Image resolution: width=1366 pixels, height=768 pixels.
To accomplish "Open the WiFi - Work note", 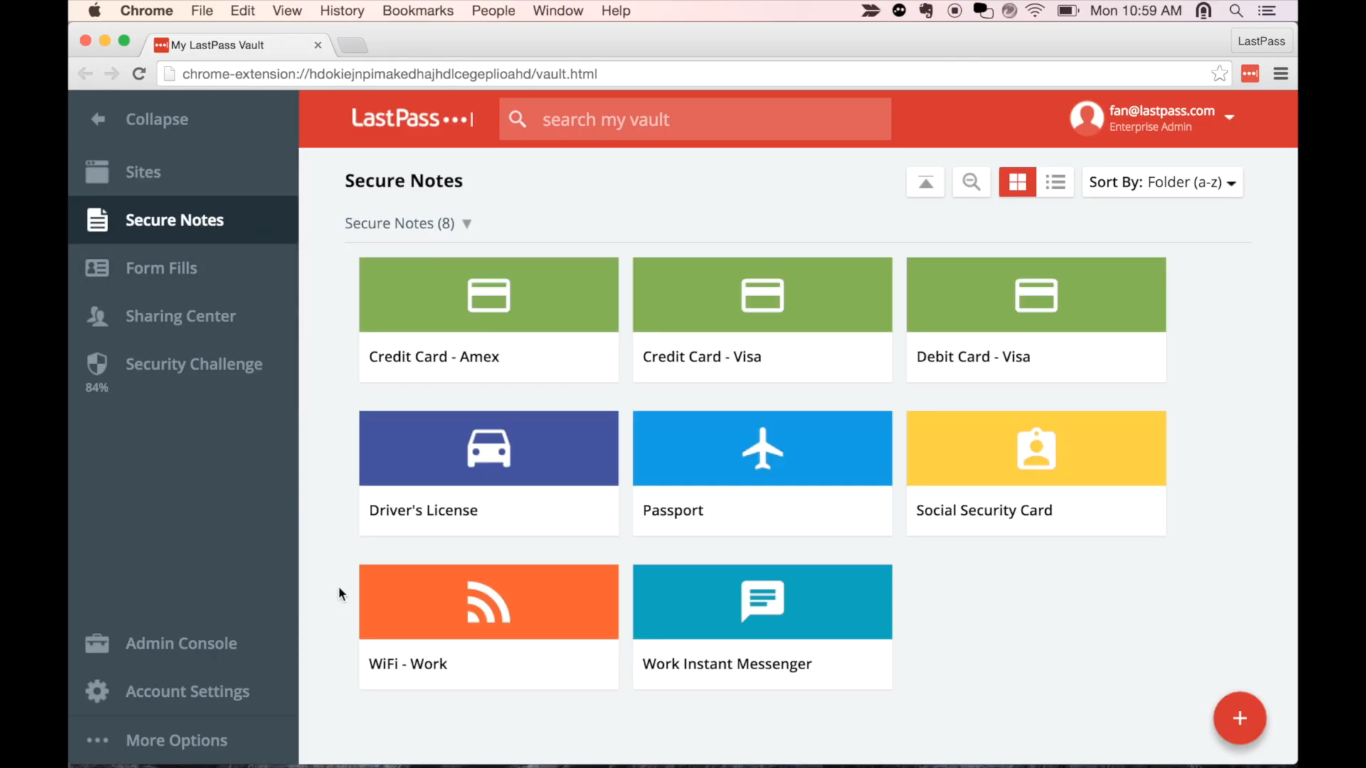I will click(x=488, y=626).
